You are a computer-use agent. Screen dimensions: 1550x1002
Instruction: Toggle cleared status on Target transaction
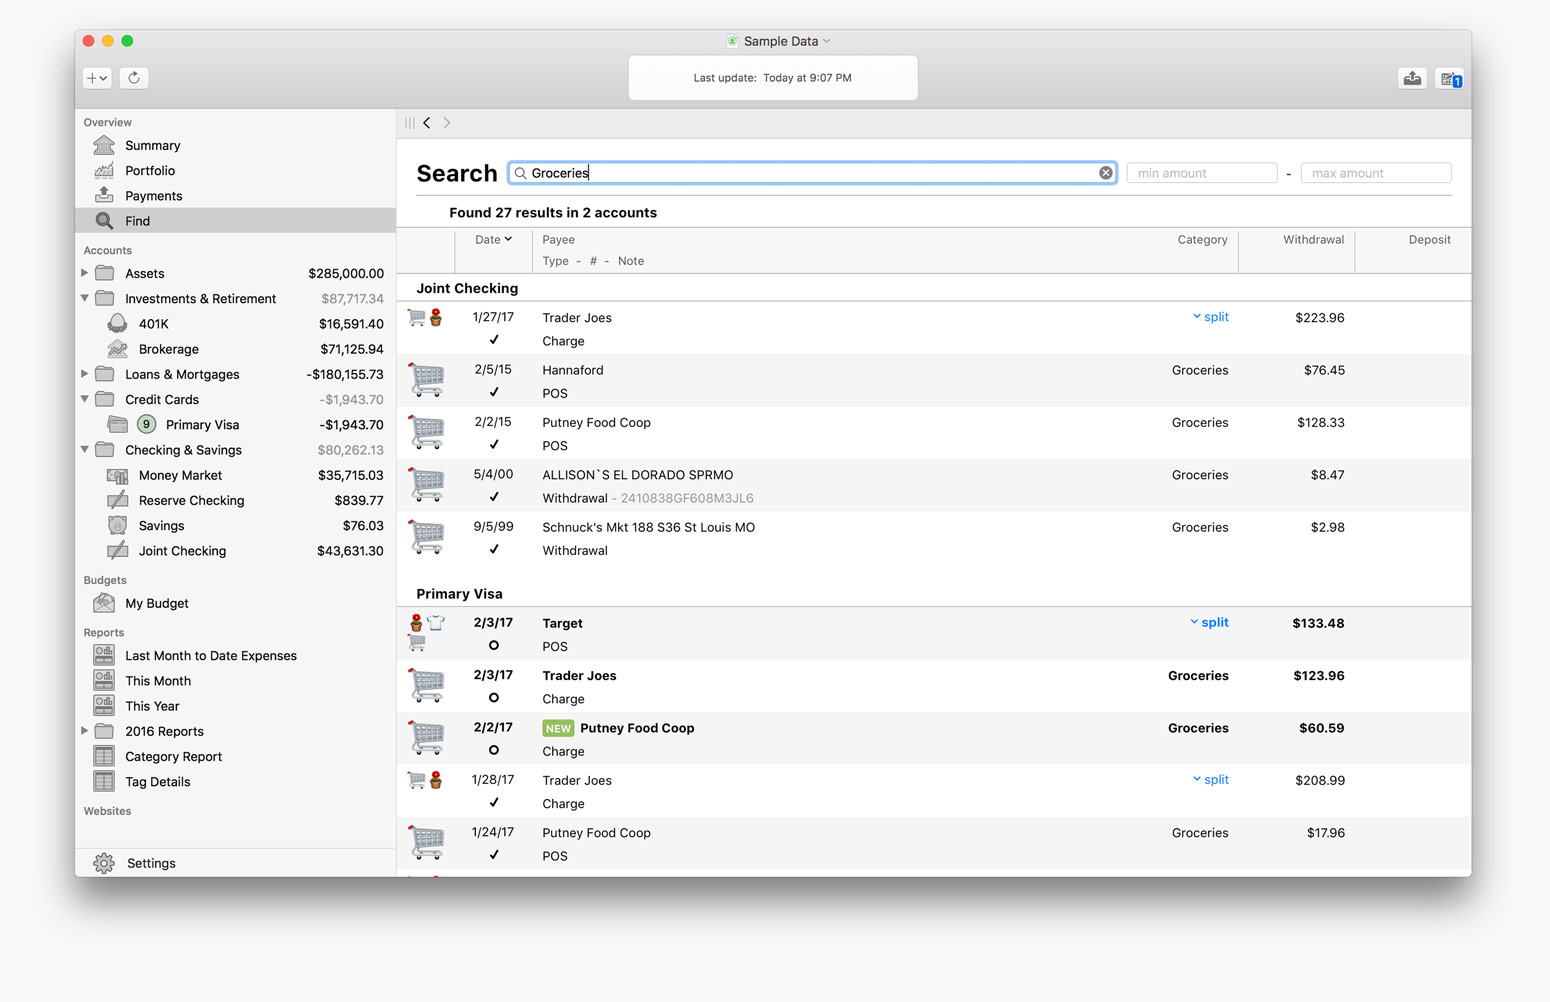[494, 646]
